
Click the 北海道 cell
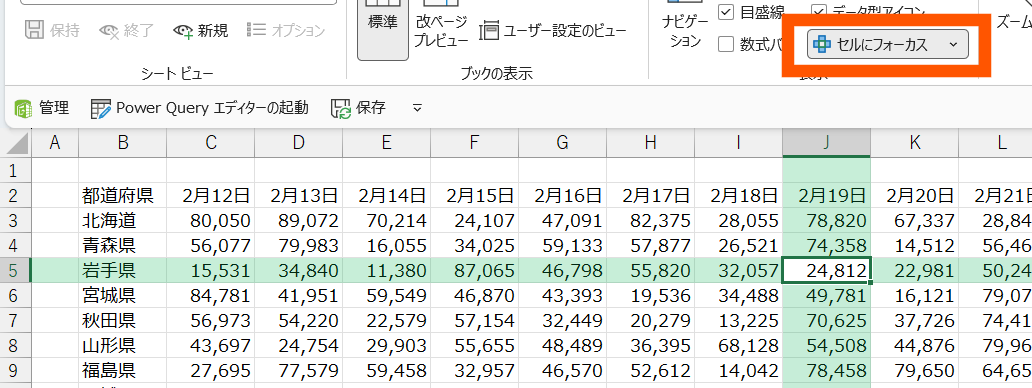click(122, 220)
